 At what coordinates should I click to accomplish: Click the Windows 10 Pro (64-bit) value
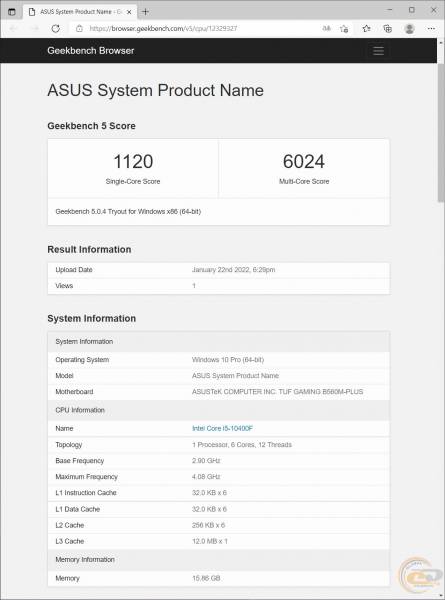[x=228, y=360]
